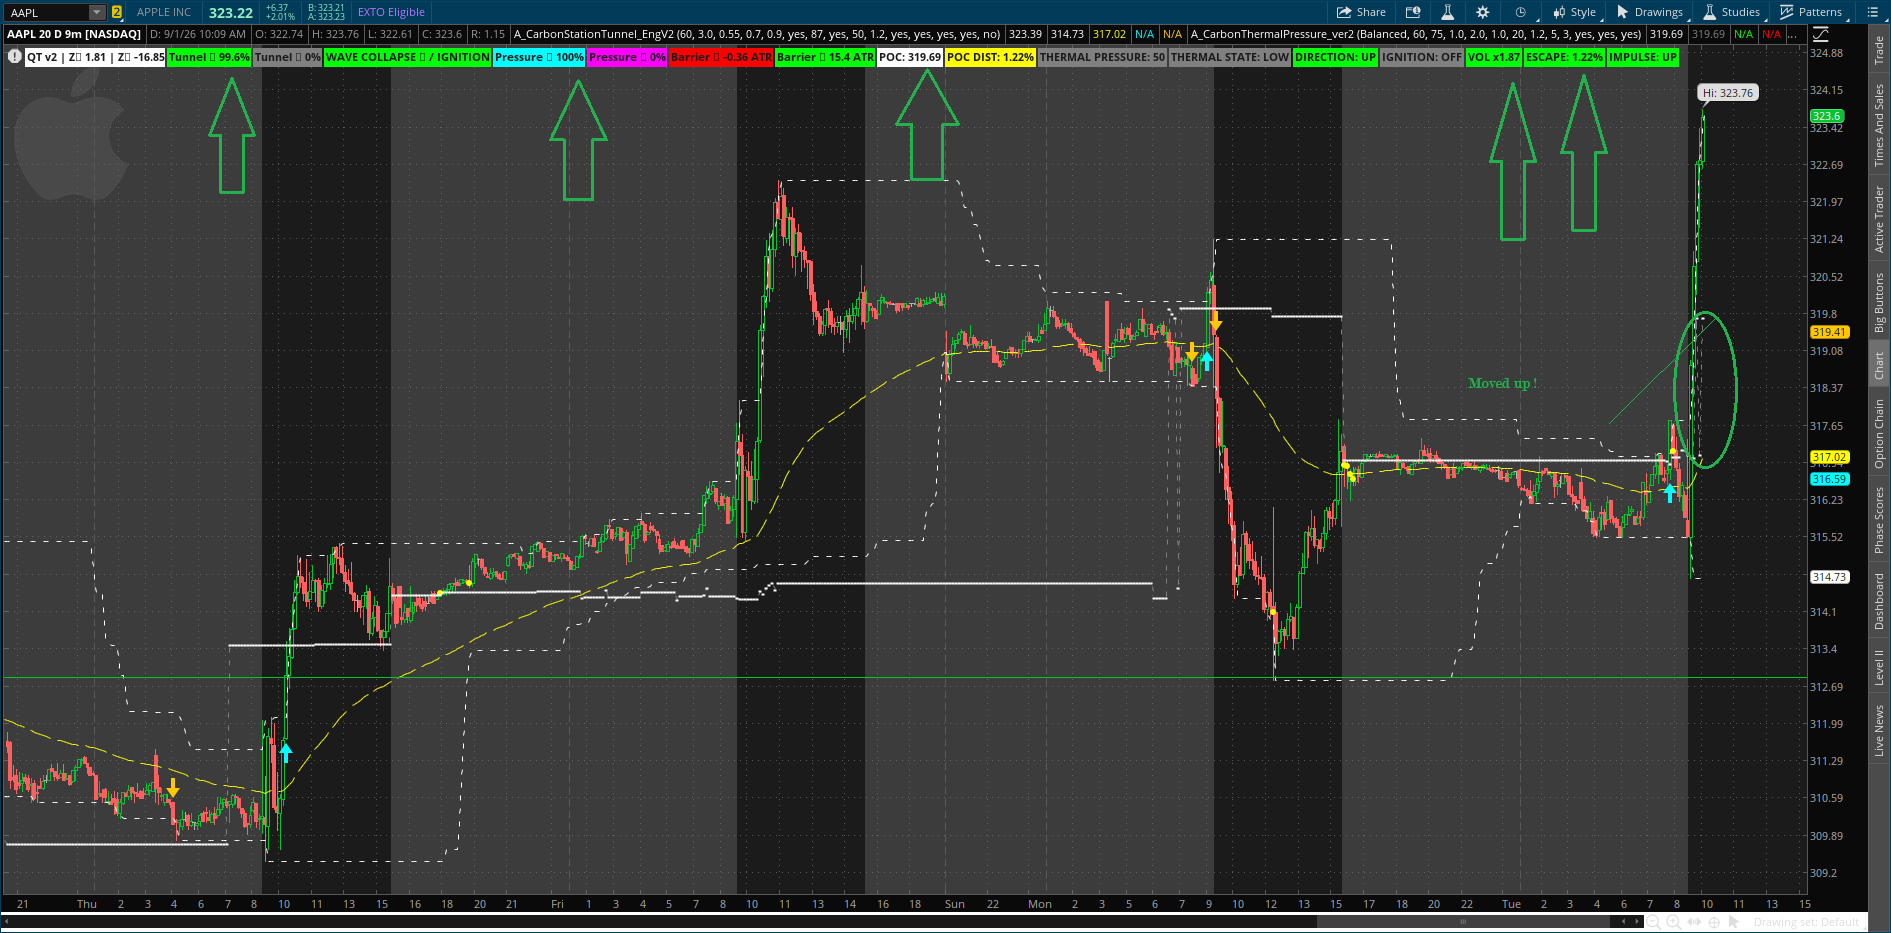Screen dimensions: 1891x933
Task: Switch to the Trade sidebar tab
Action: pyautogui.click(x=1879, y=50)
